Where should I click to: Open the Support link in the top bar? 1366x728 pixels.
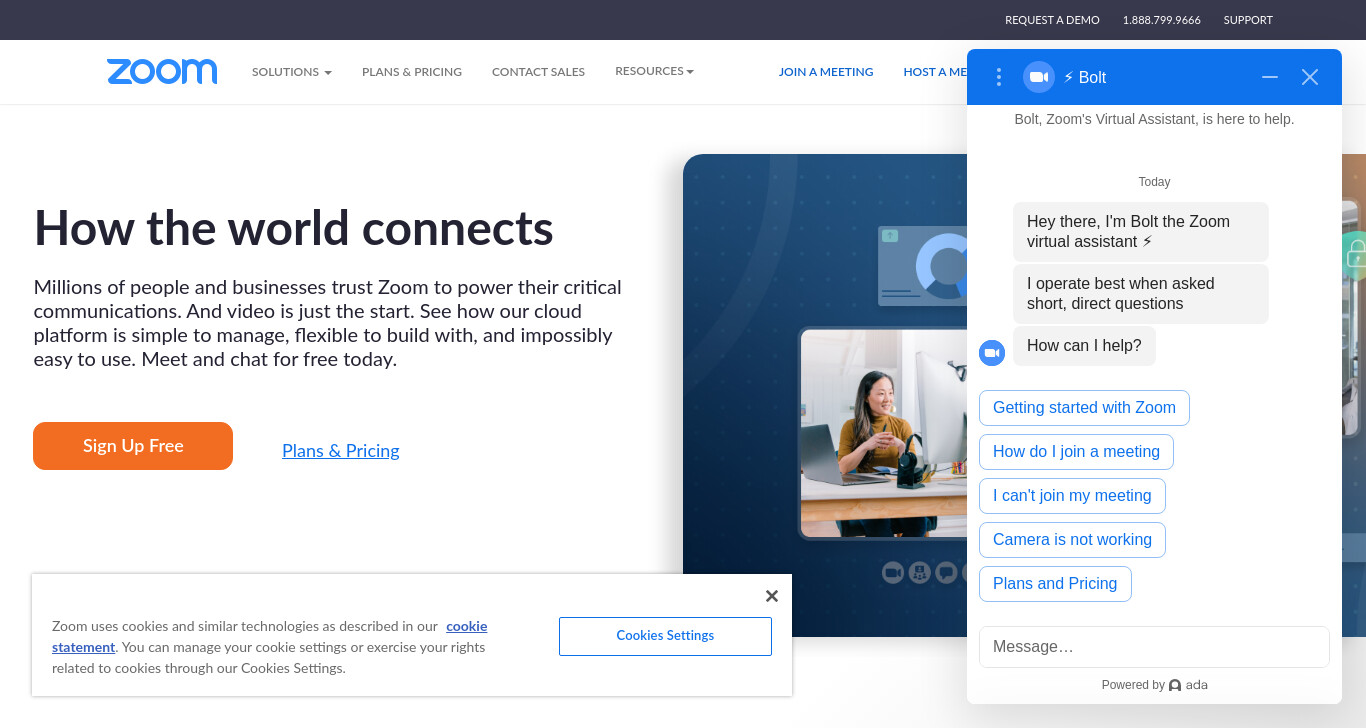pos(1248,20)
